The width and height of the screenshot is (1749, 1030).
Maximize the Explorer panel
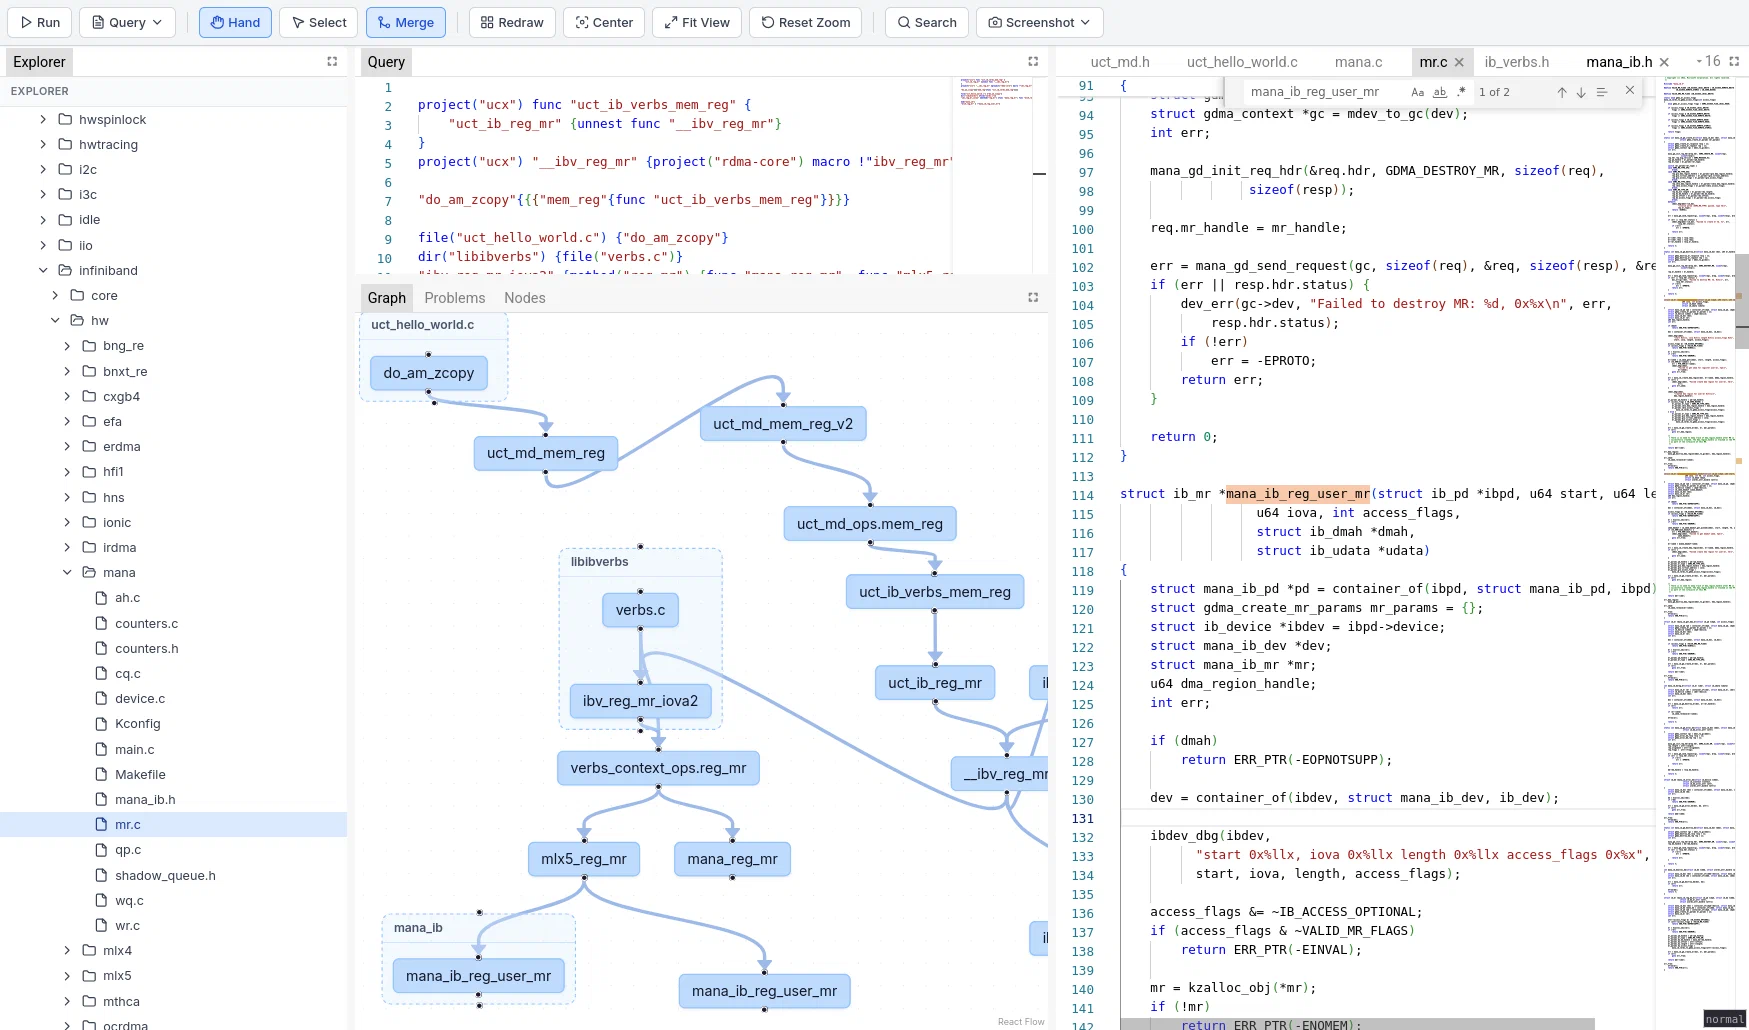click(332, 61)
